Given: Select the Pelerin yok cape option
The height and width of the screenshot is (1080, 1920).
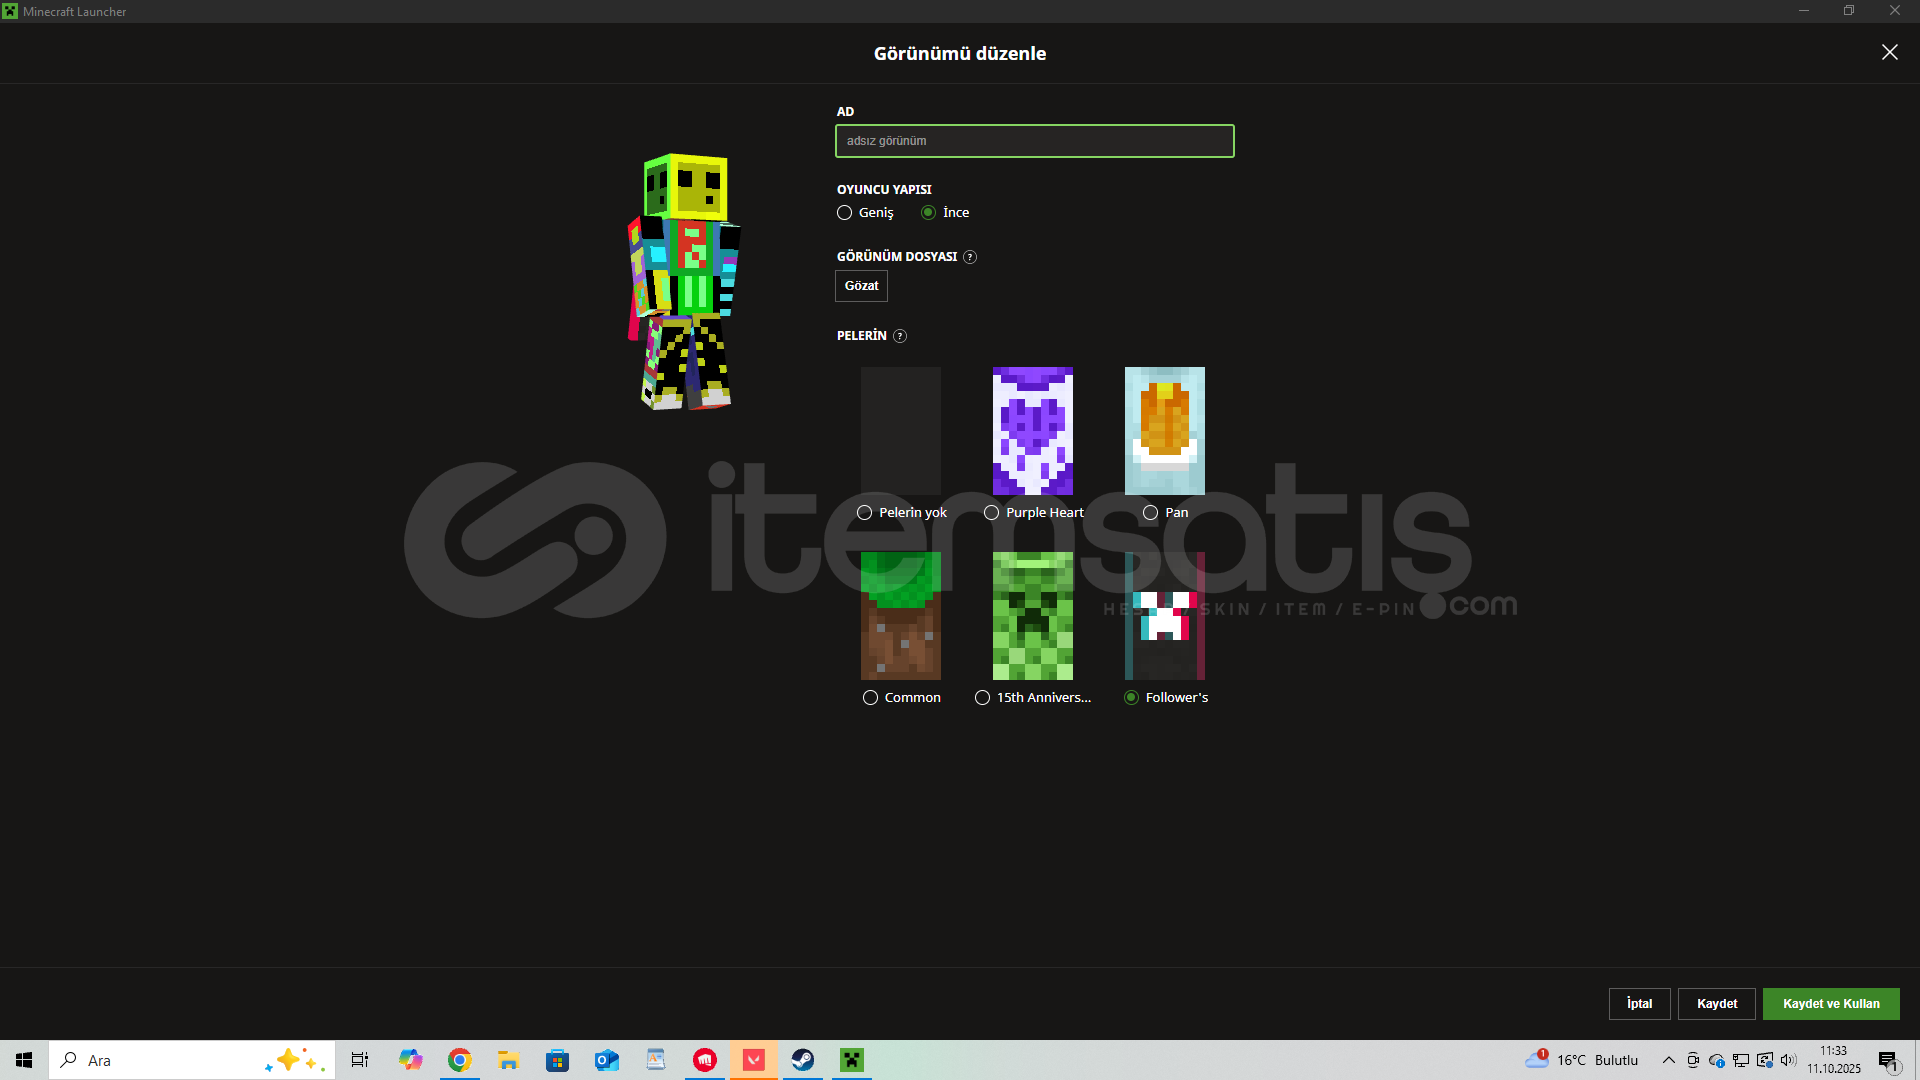Looking at the screenshot, I should click(x=865, y=512).
